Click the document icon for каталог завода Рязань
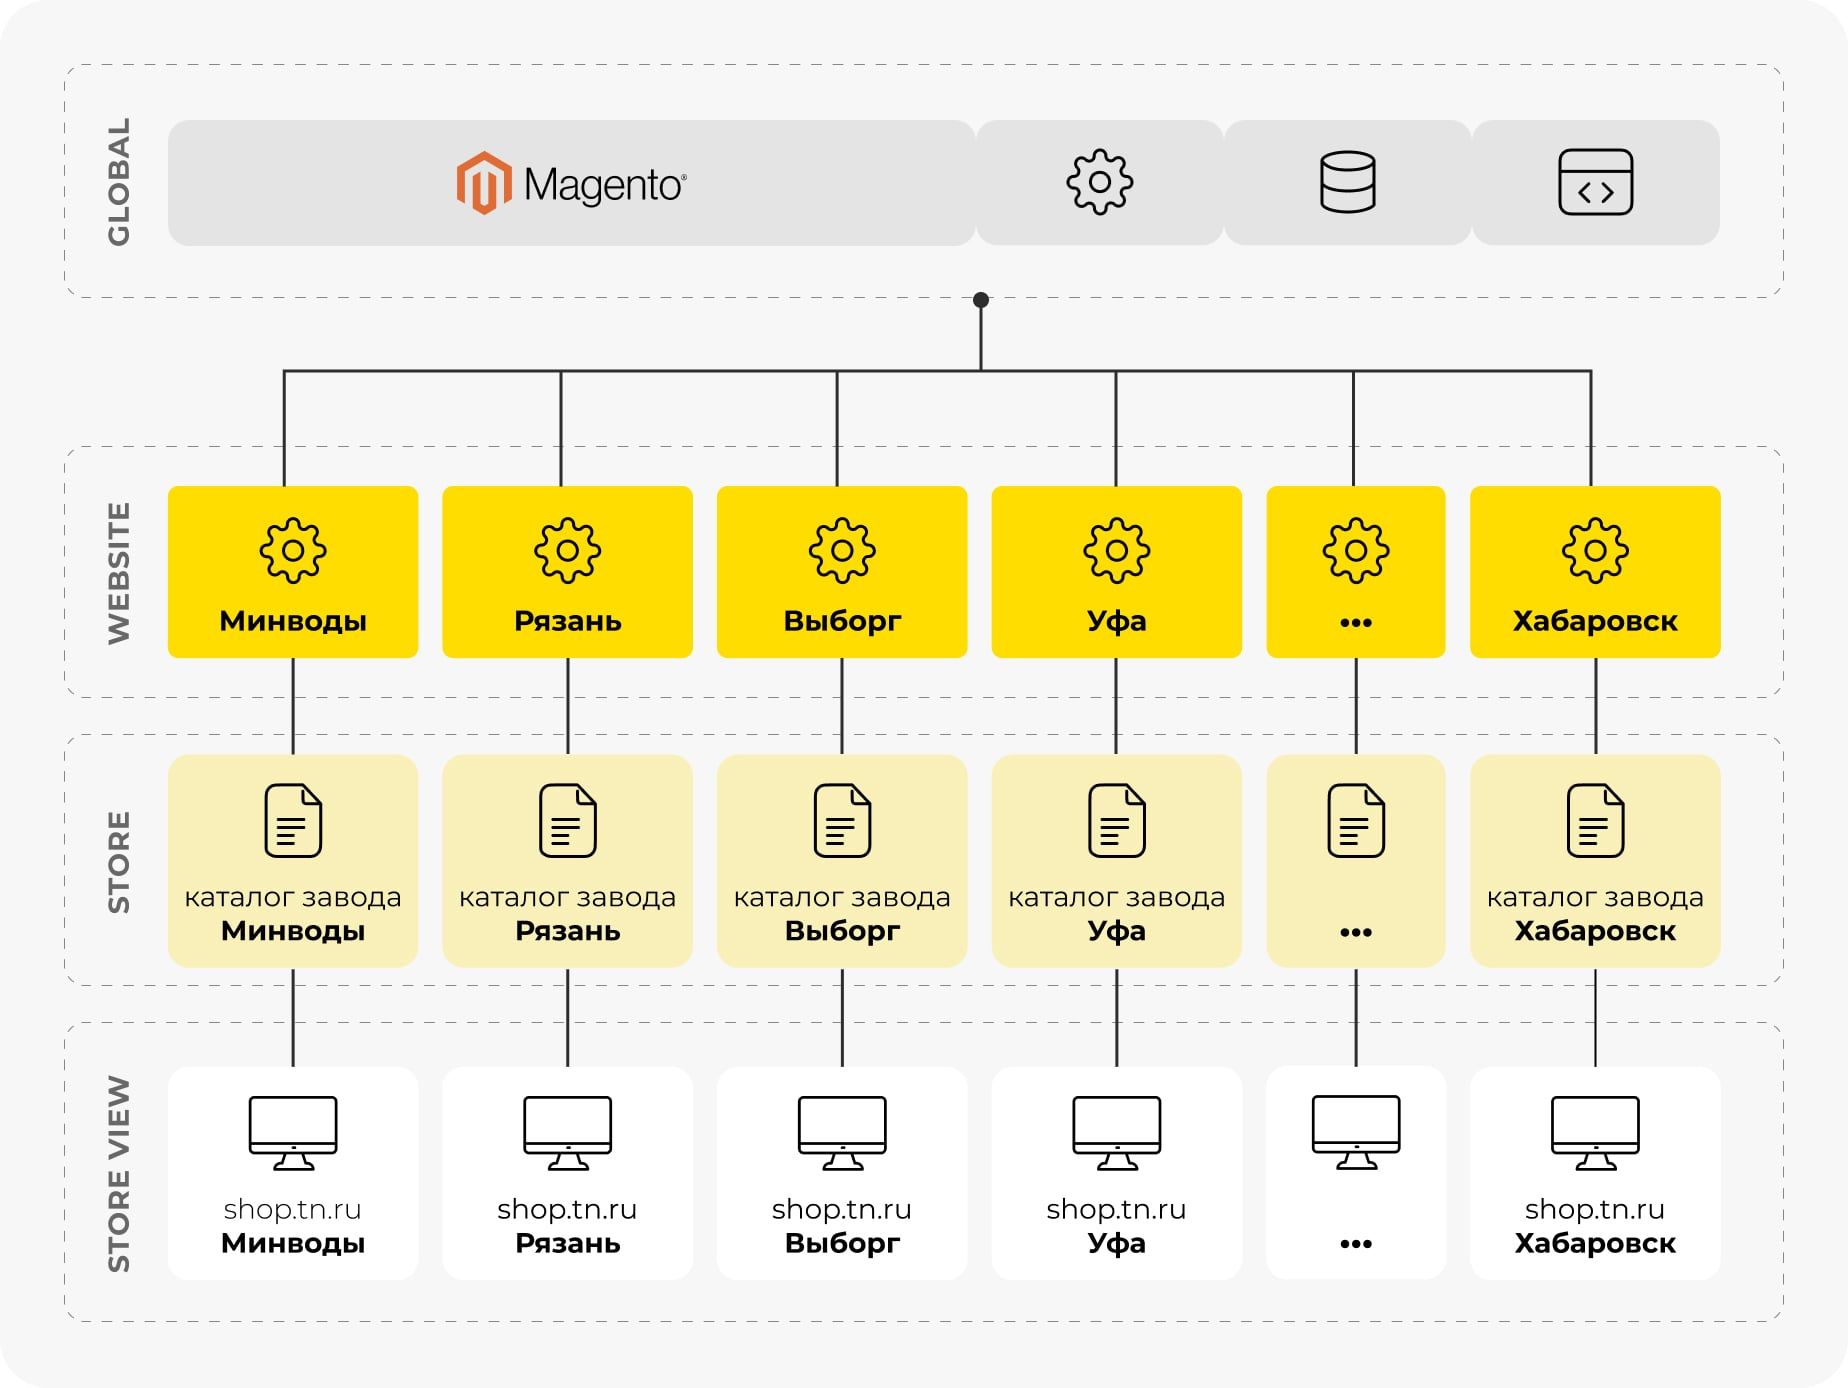 pos(567,821)
